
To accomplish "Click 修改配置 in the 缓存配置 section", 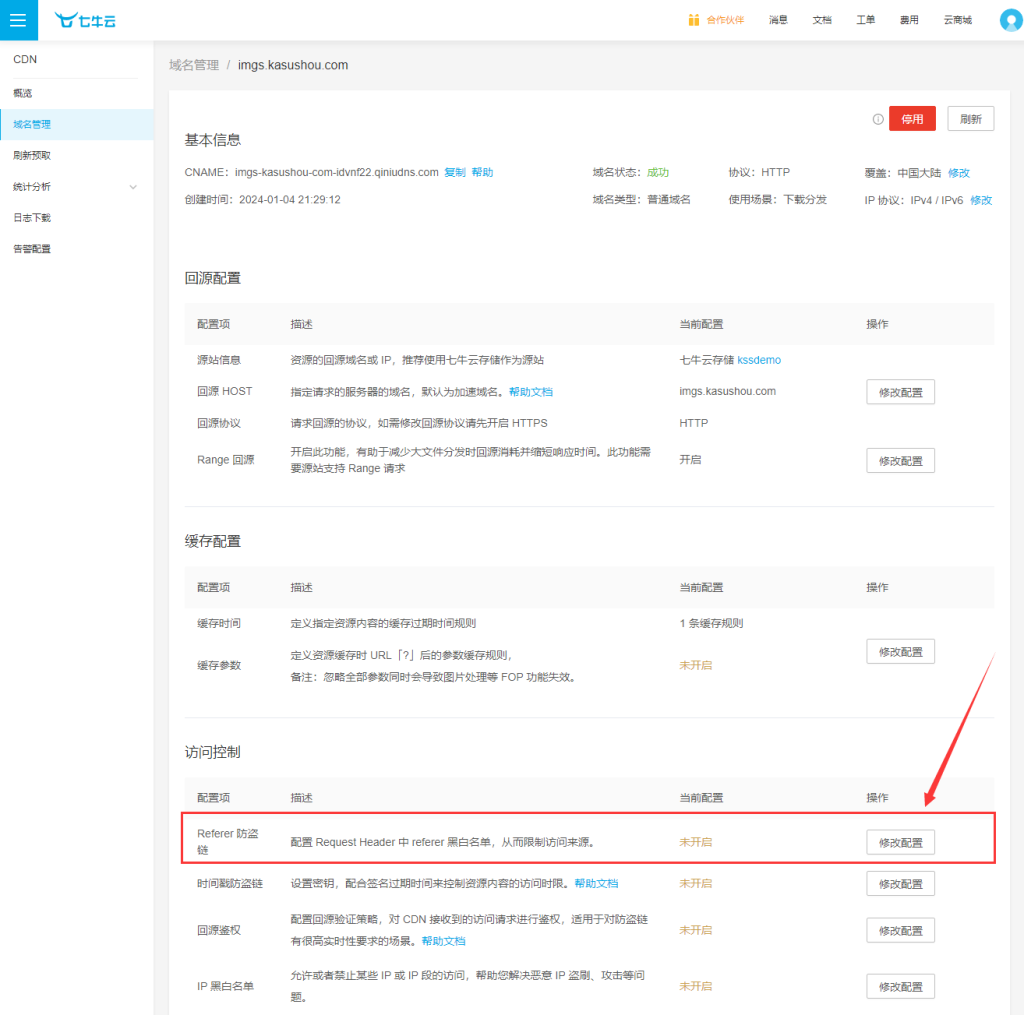I will 901,651.
